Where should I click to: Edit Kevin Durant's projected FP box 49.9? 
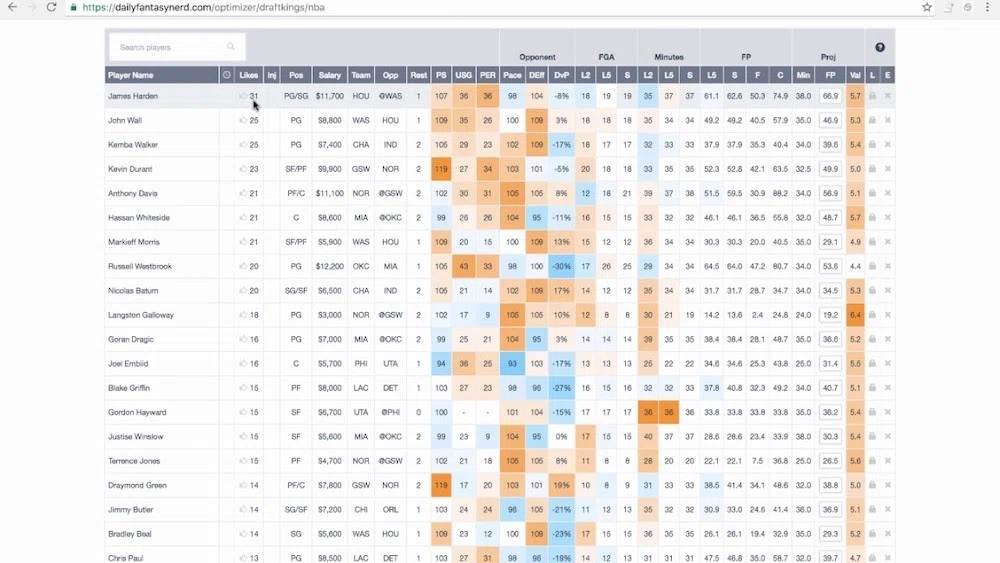coord(830,169)
